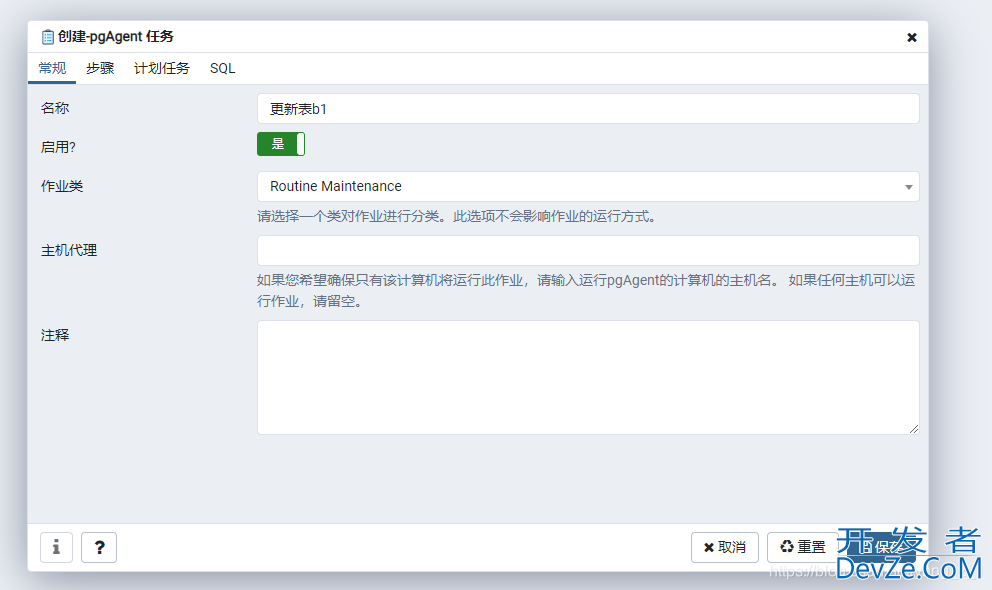Click the clipboard icon in the dialog title
Viewport: 992px width, 590px height.
point(47,37)
